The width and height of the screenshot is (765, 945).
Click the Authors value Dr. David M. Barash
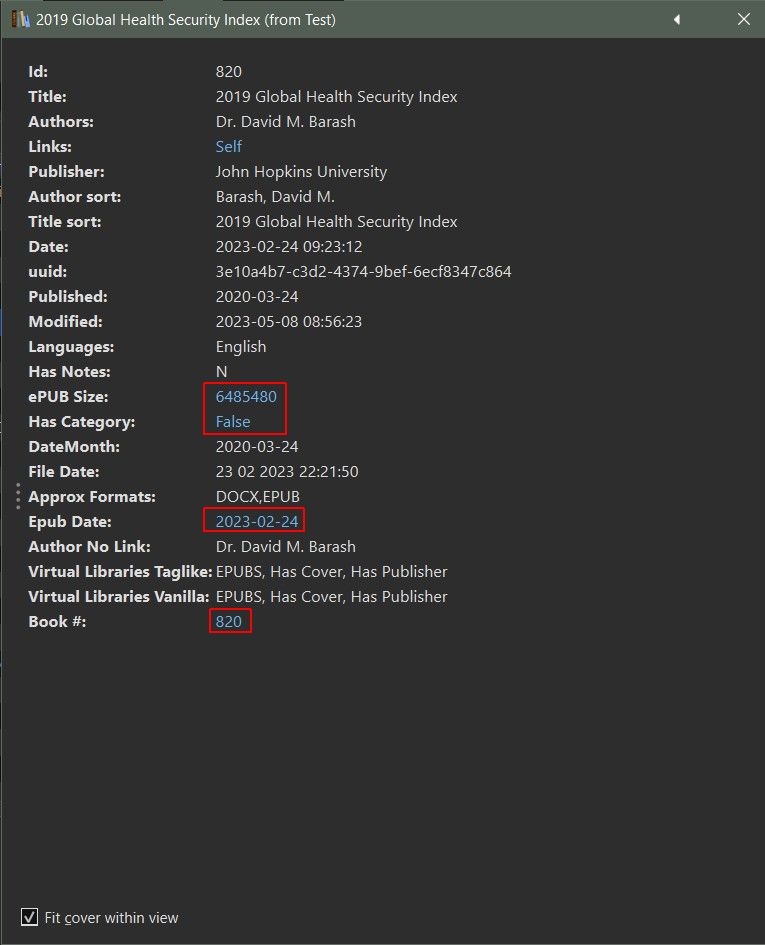[285, 122]
